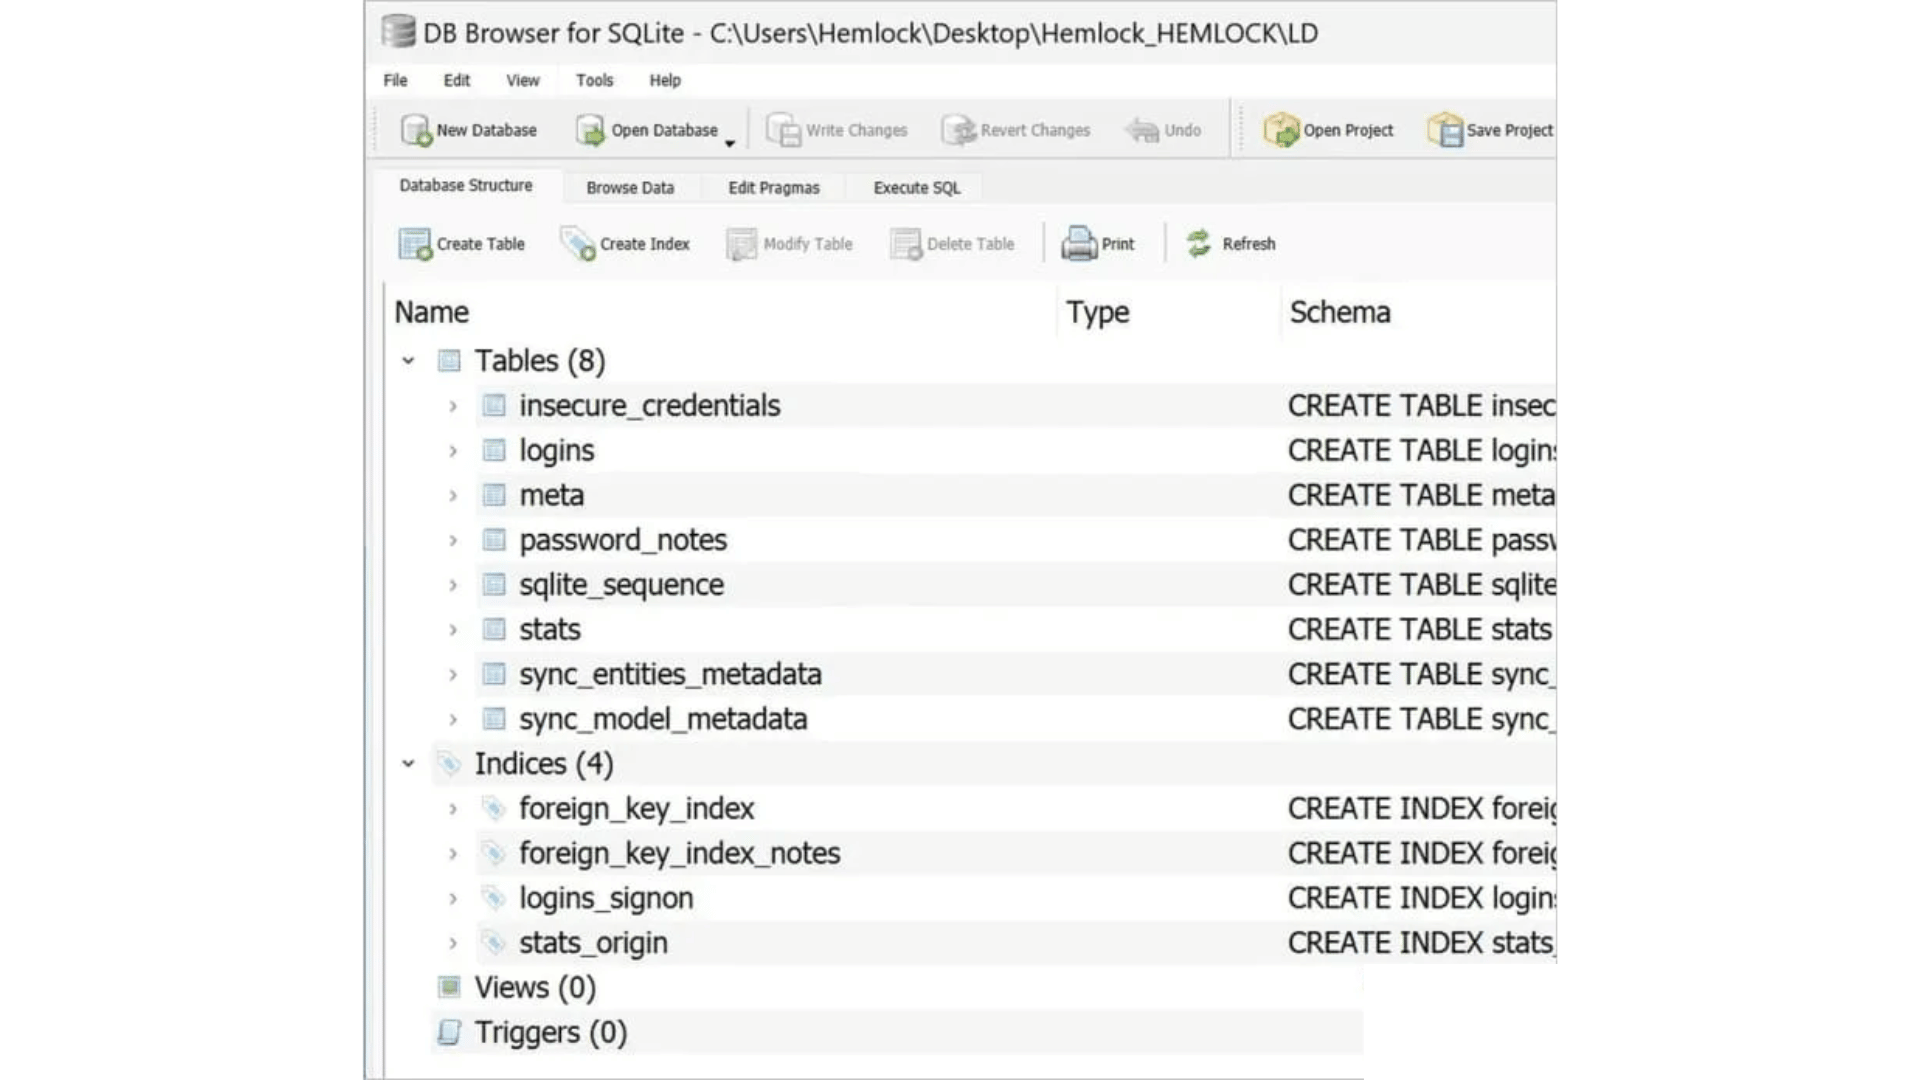Screen dimensions: 1920x1080
Task: Expand the sync_model_metadata table row
Action: click(453, 720)
